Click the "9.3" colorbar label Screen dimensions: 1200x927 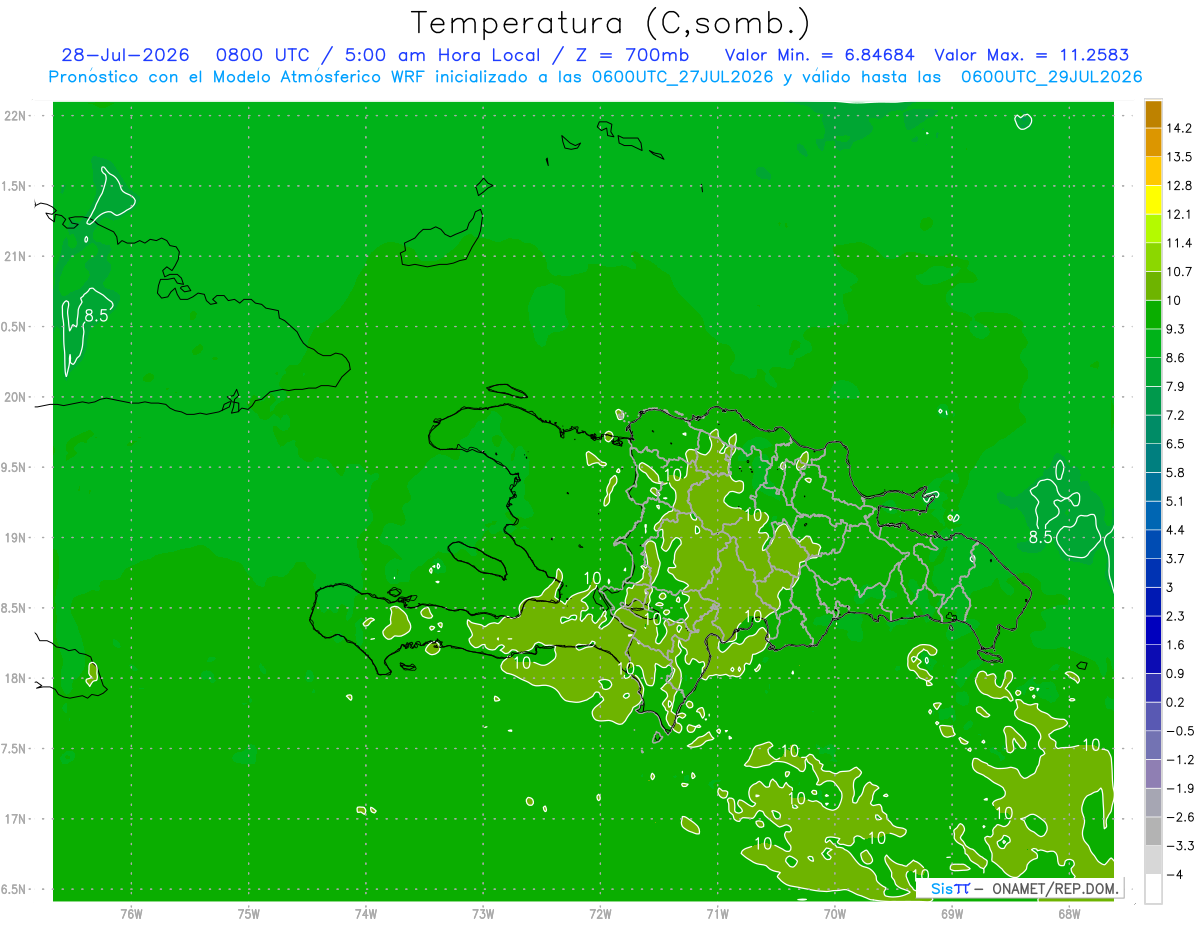[1176, 329]
